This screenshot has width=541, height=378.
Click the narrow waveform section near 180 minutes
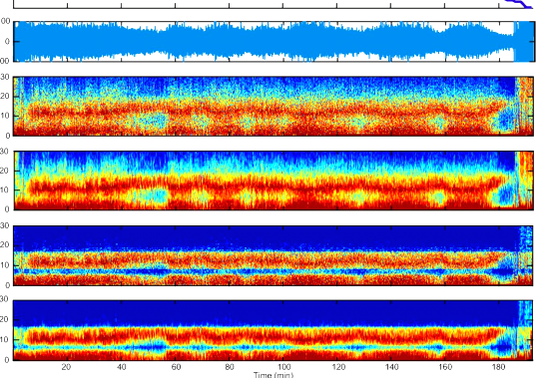[504, 42]
